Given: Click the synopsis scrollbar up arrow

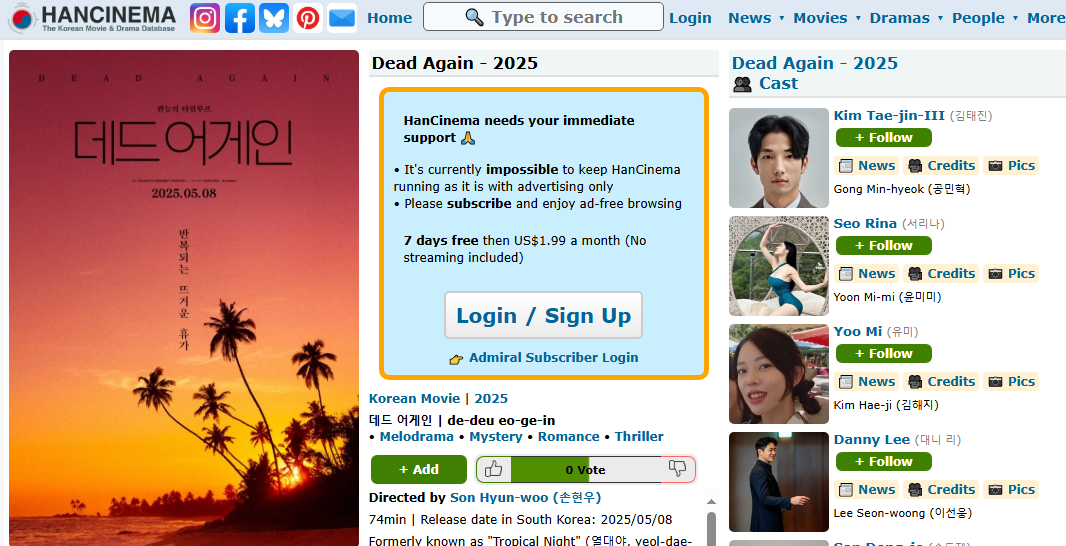Looking at the screenshot, I should point(712,502).
